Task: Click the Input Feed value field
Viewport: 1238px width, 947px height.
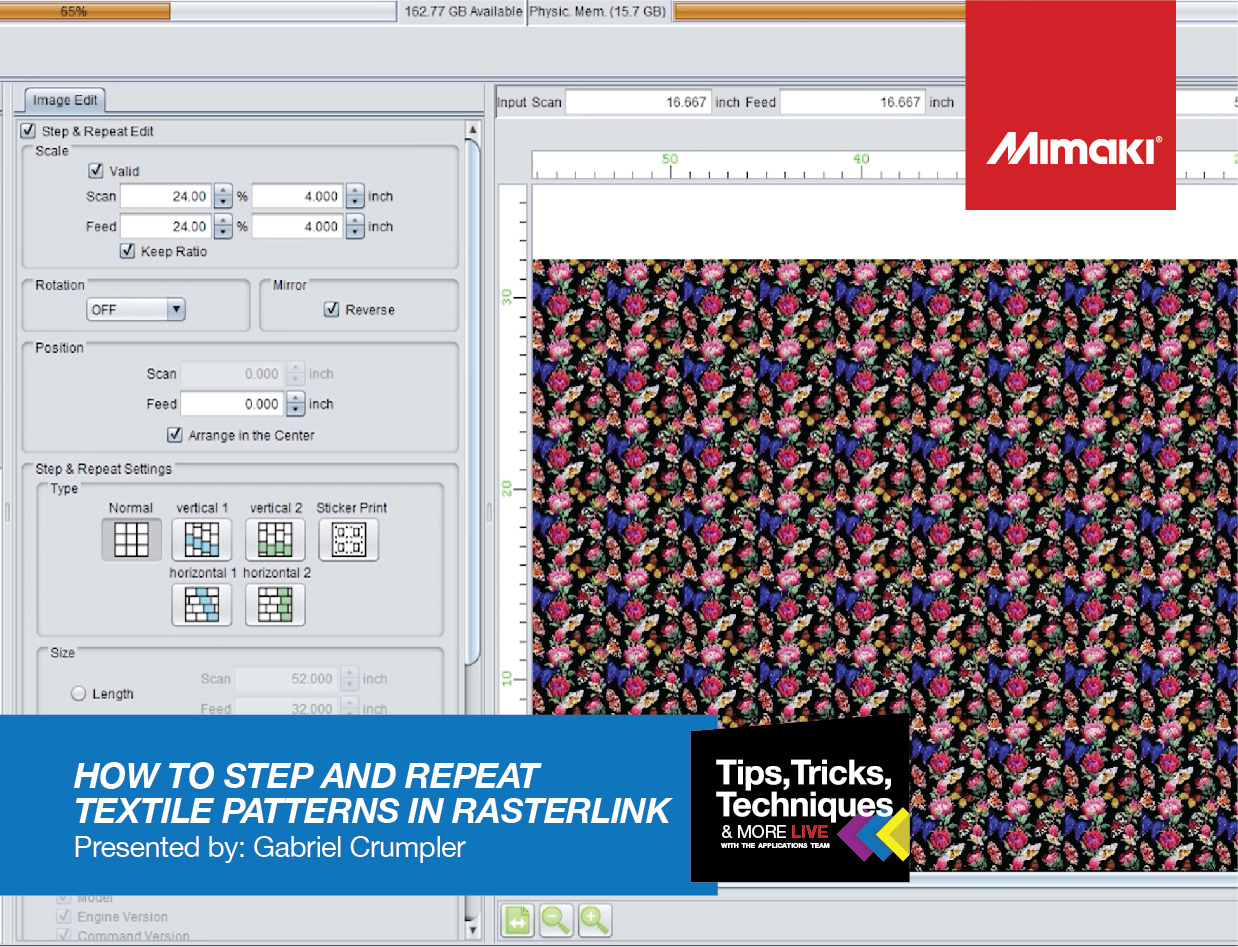Action: [852, 102]
